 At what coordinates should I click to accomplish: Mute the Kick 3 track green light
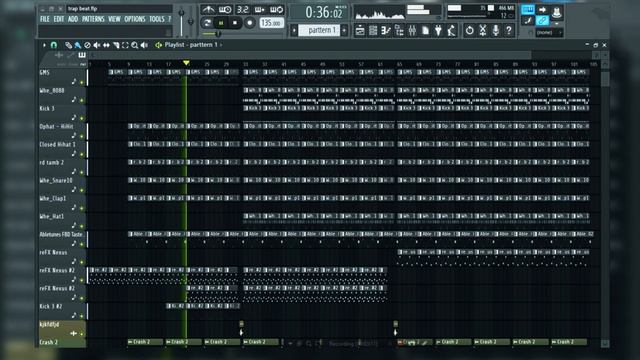82,118
